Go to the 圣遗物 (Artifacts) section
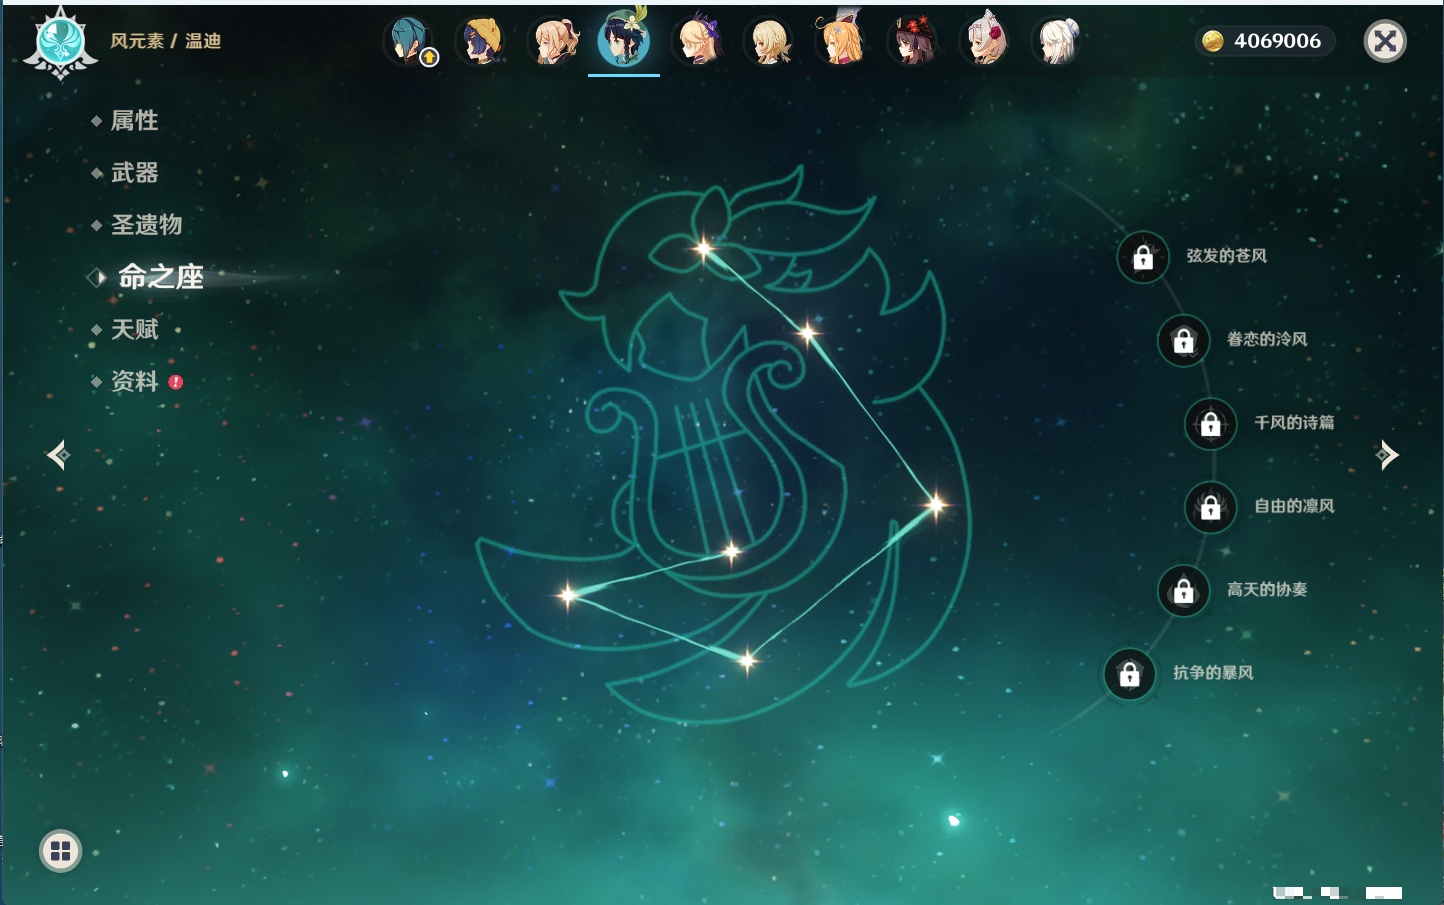 click(x=146, y=225)
